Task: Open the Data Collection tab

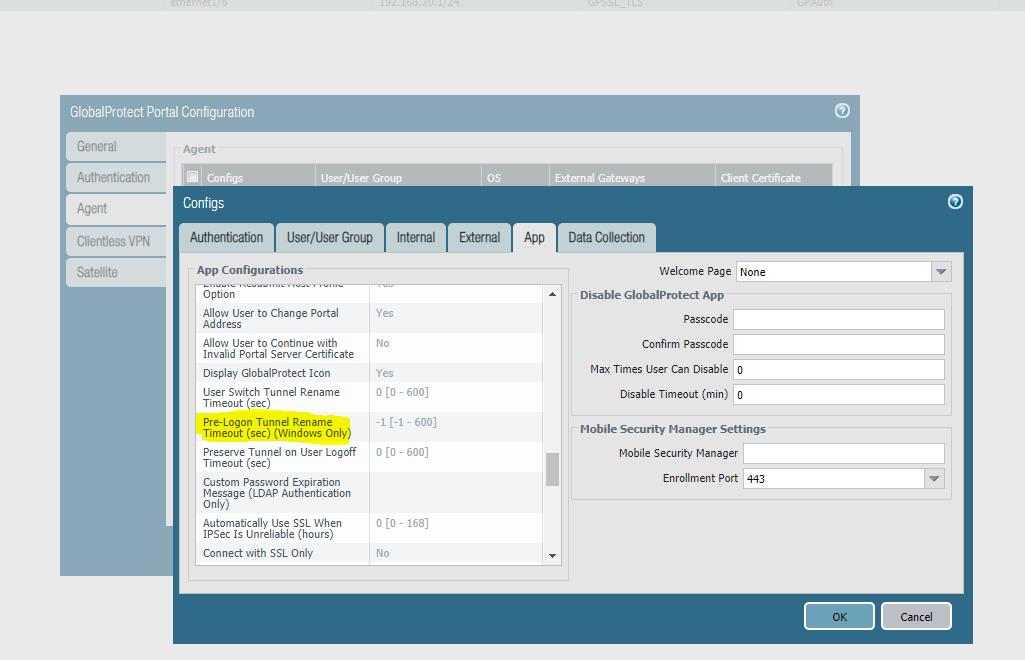Action: (606, 238)
